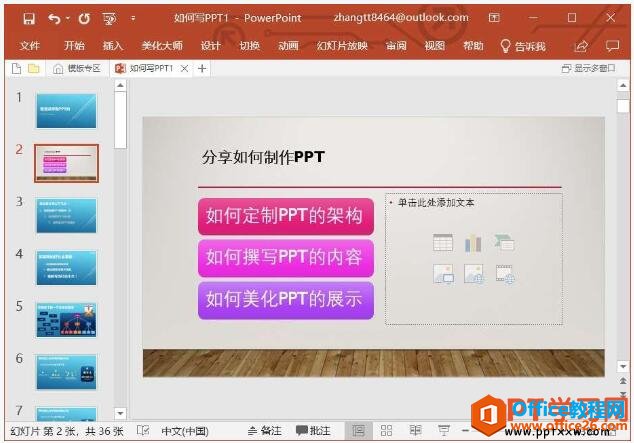
Task: Click slide editor scroll up arrow
Action: click(x=623, y=85)
